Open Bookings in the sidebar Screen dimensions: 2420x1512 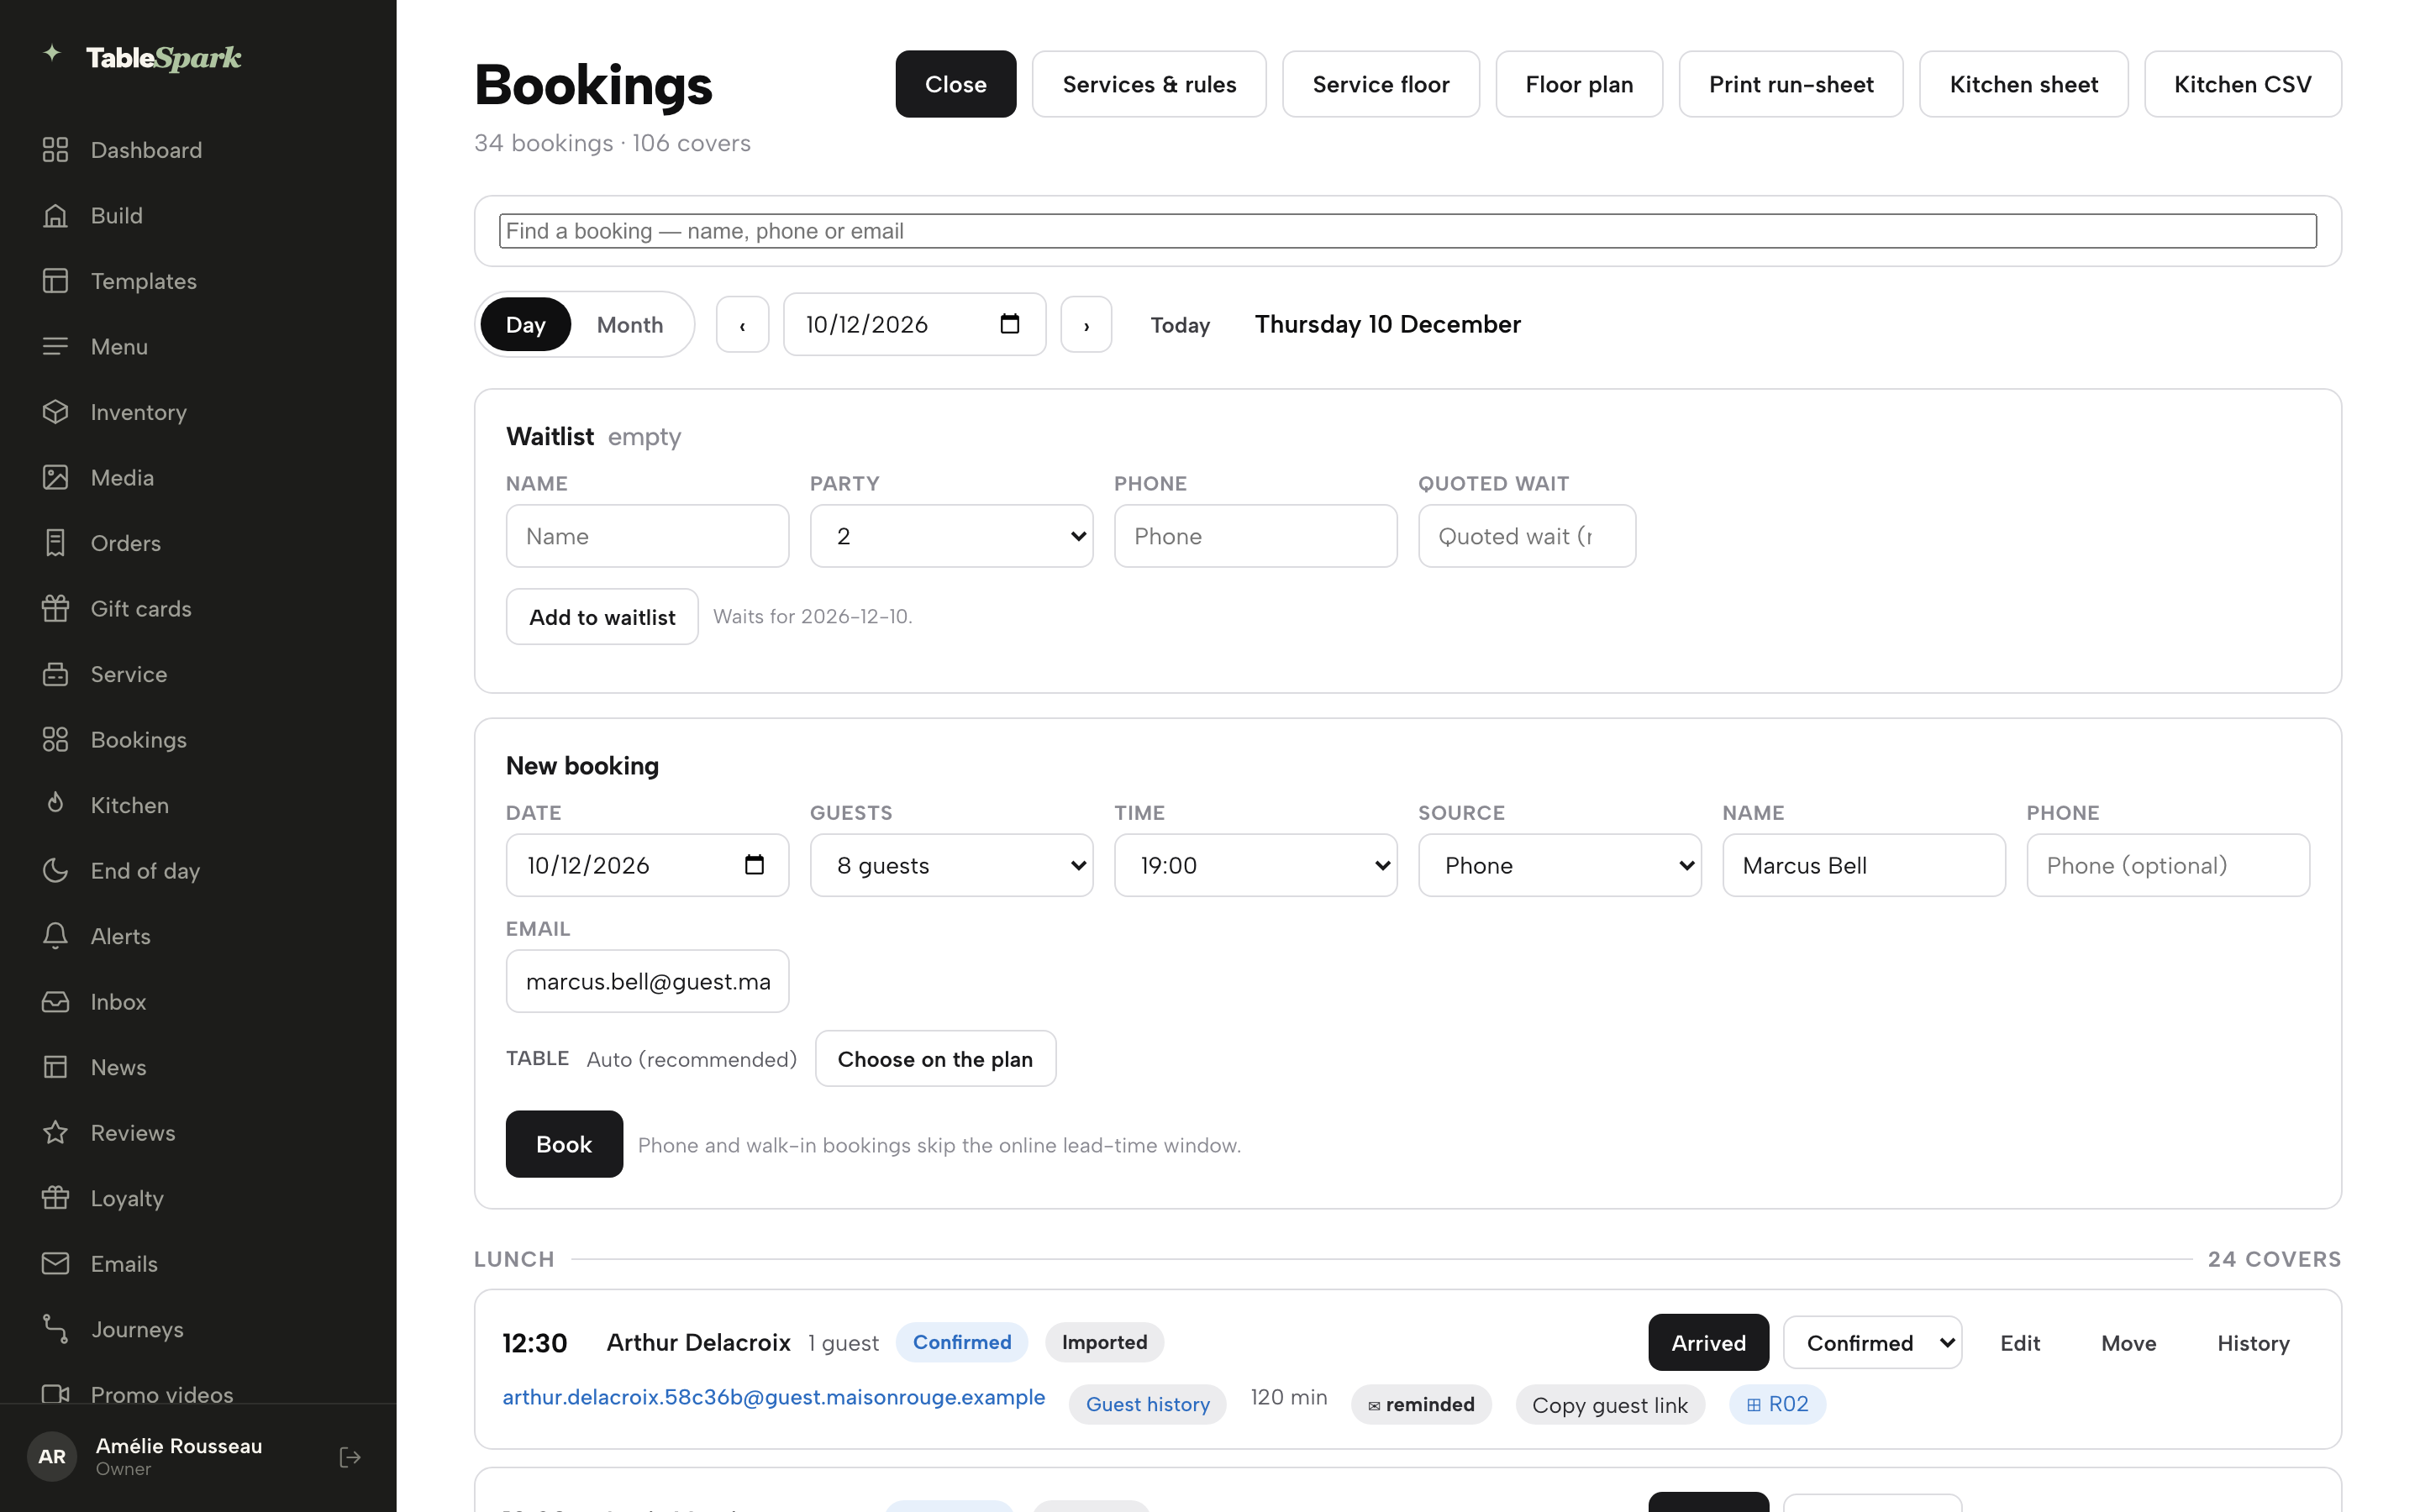[138, 739]
